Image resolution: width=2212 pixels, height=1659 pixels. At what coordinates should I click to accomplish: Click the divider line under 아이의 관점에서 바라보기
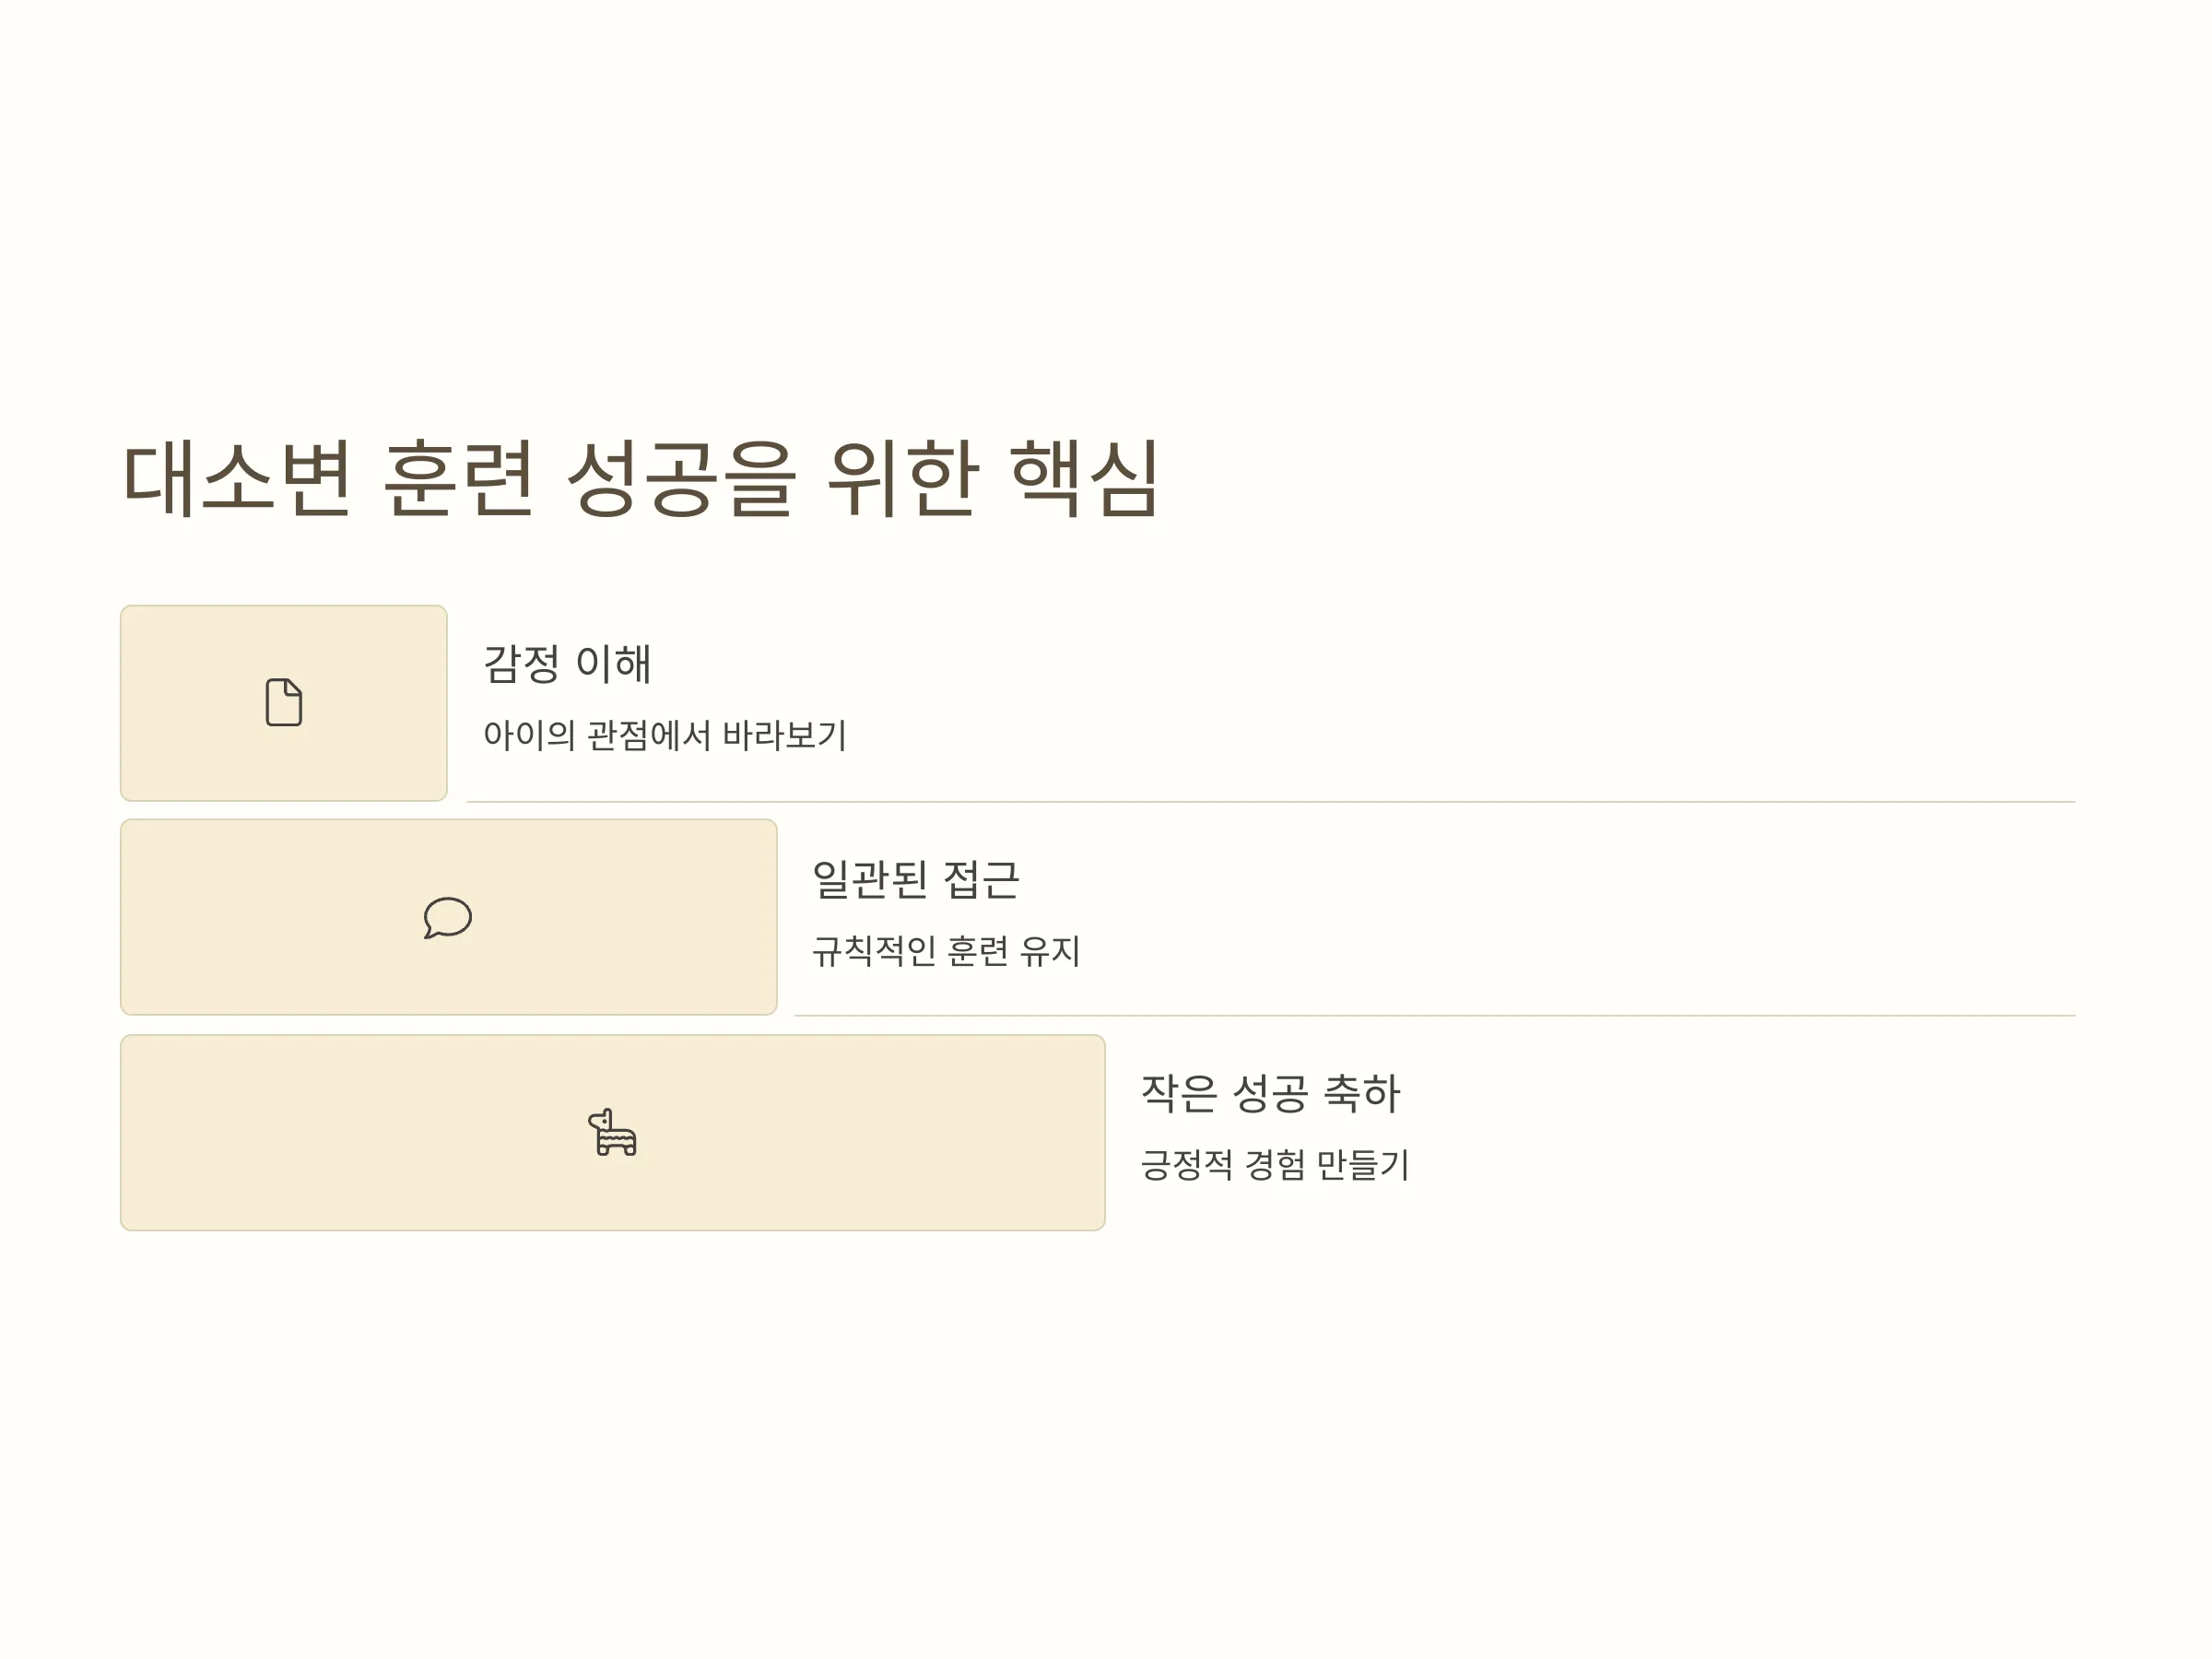(1270, 801)
